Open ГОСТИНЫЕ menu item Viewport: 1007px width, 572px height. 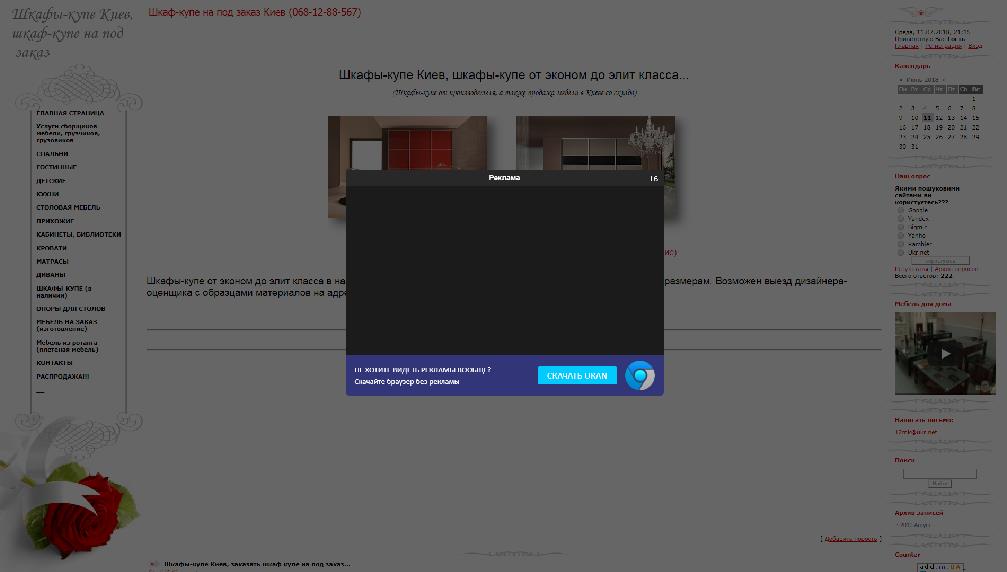coord(56,167)
